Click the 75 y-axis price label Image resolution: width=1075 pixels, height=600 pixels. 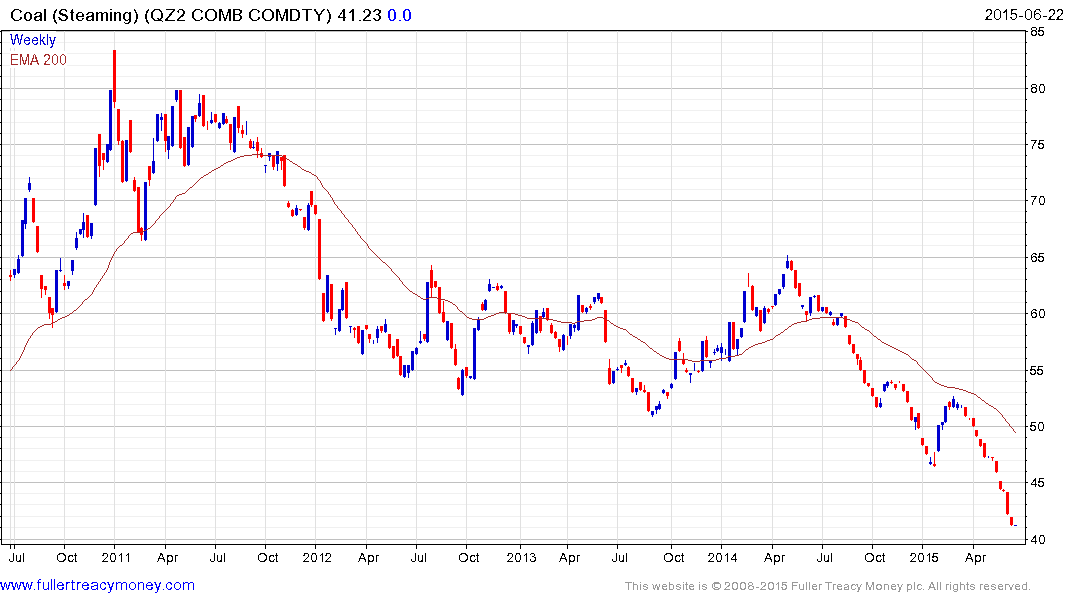point(1037,145)
